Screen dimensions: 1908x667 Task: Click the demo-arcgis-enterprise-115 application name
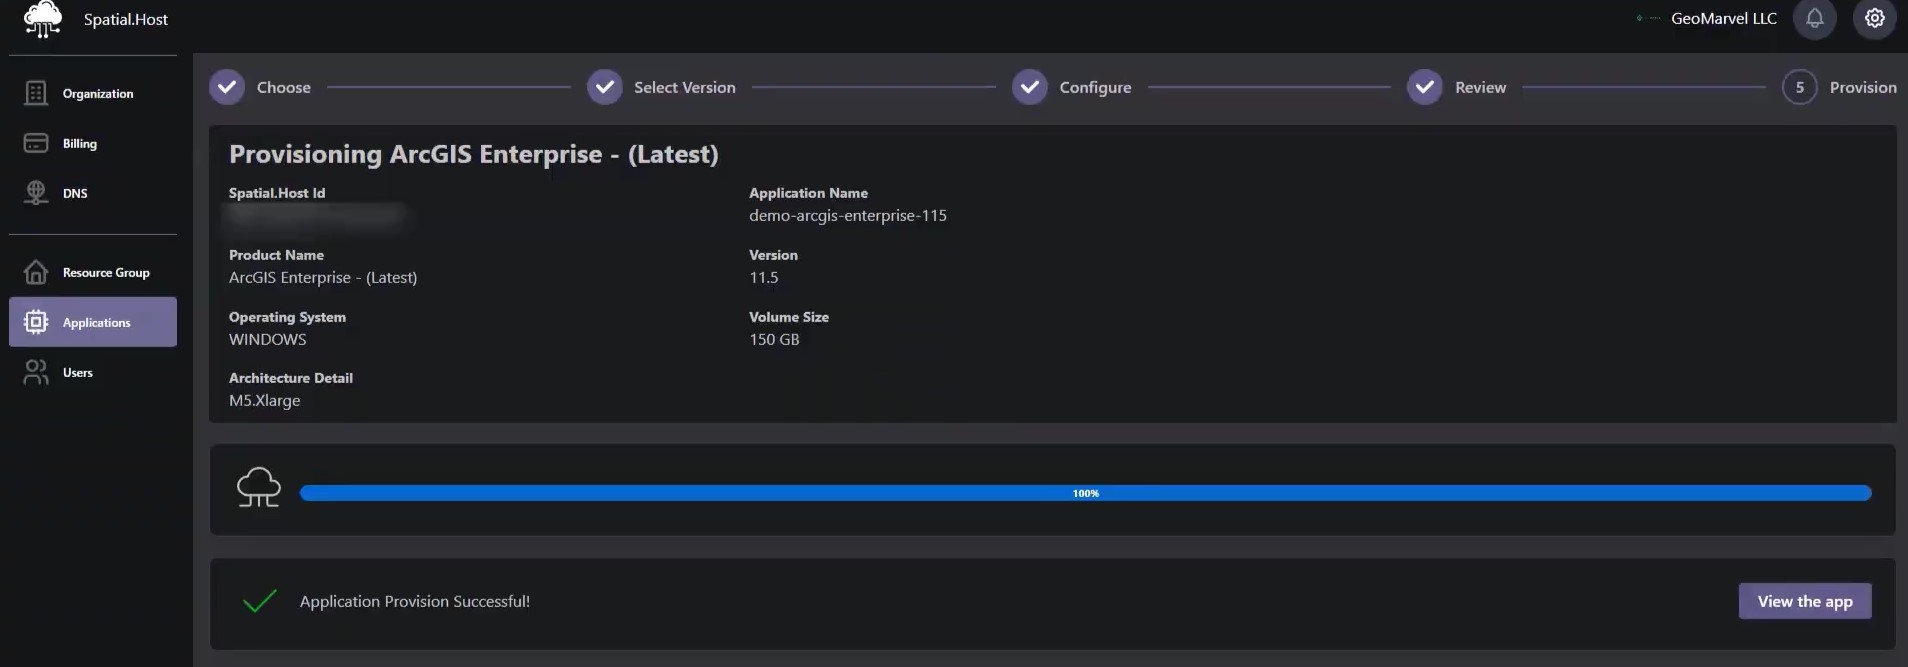847,216
